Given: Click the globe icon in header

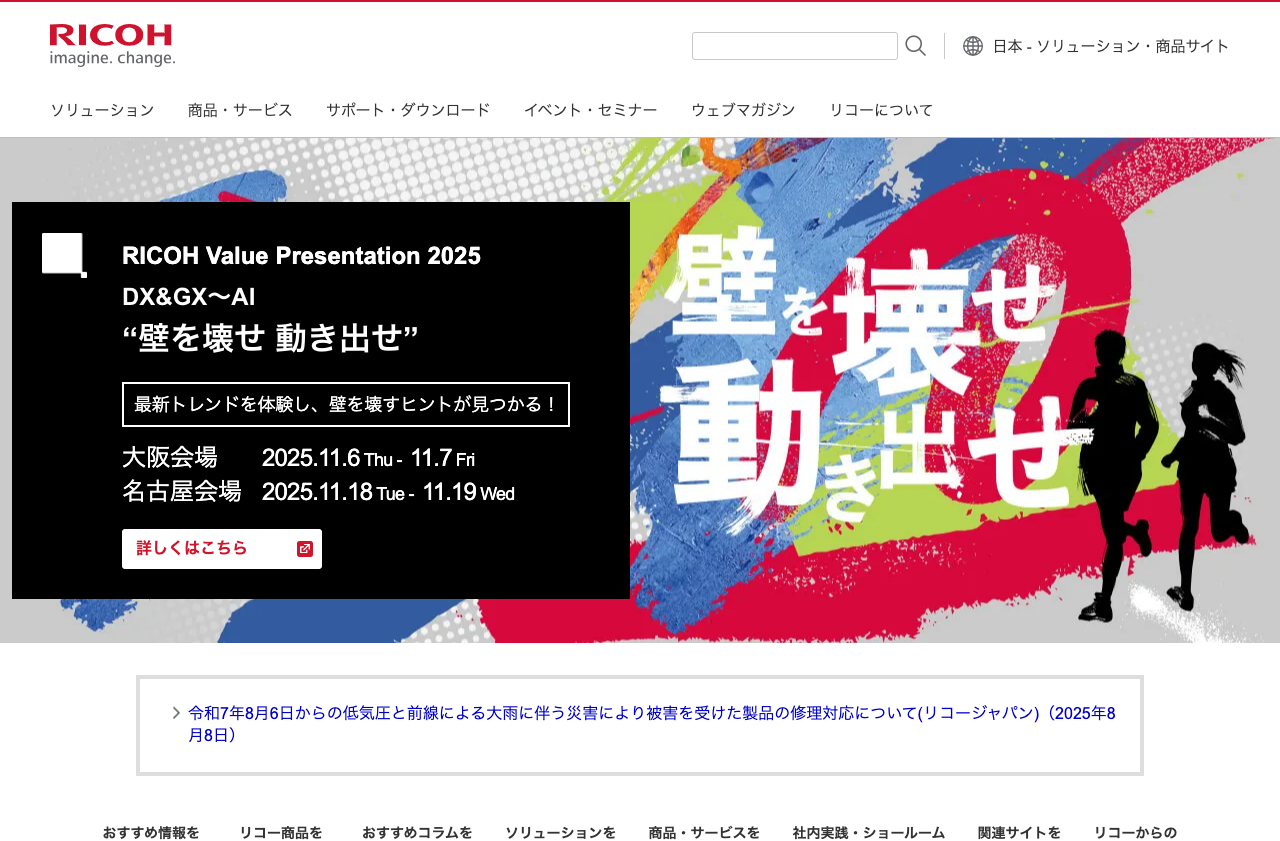Looking at the screenshot, I should pyautogui.click(x=972, y=46).
